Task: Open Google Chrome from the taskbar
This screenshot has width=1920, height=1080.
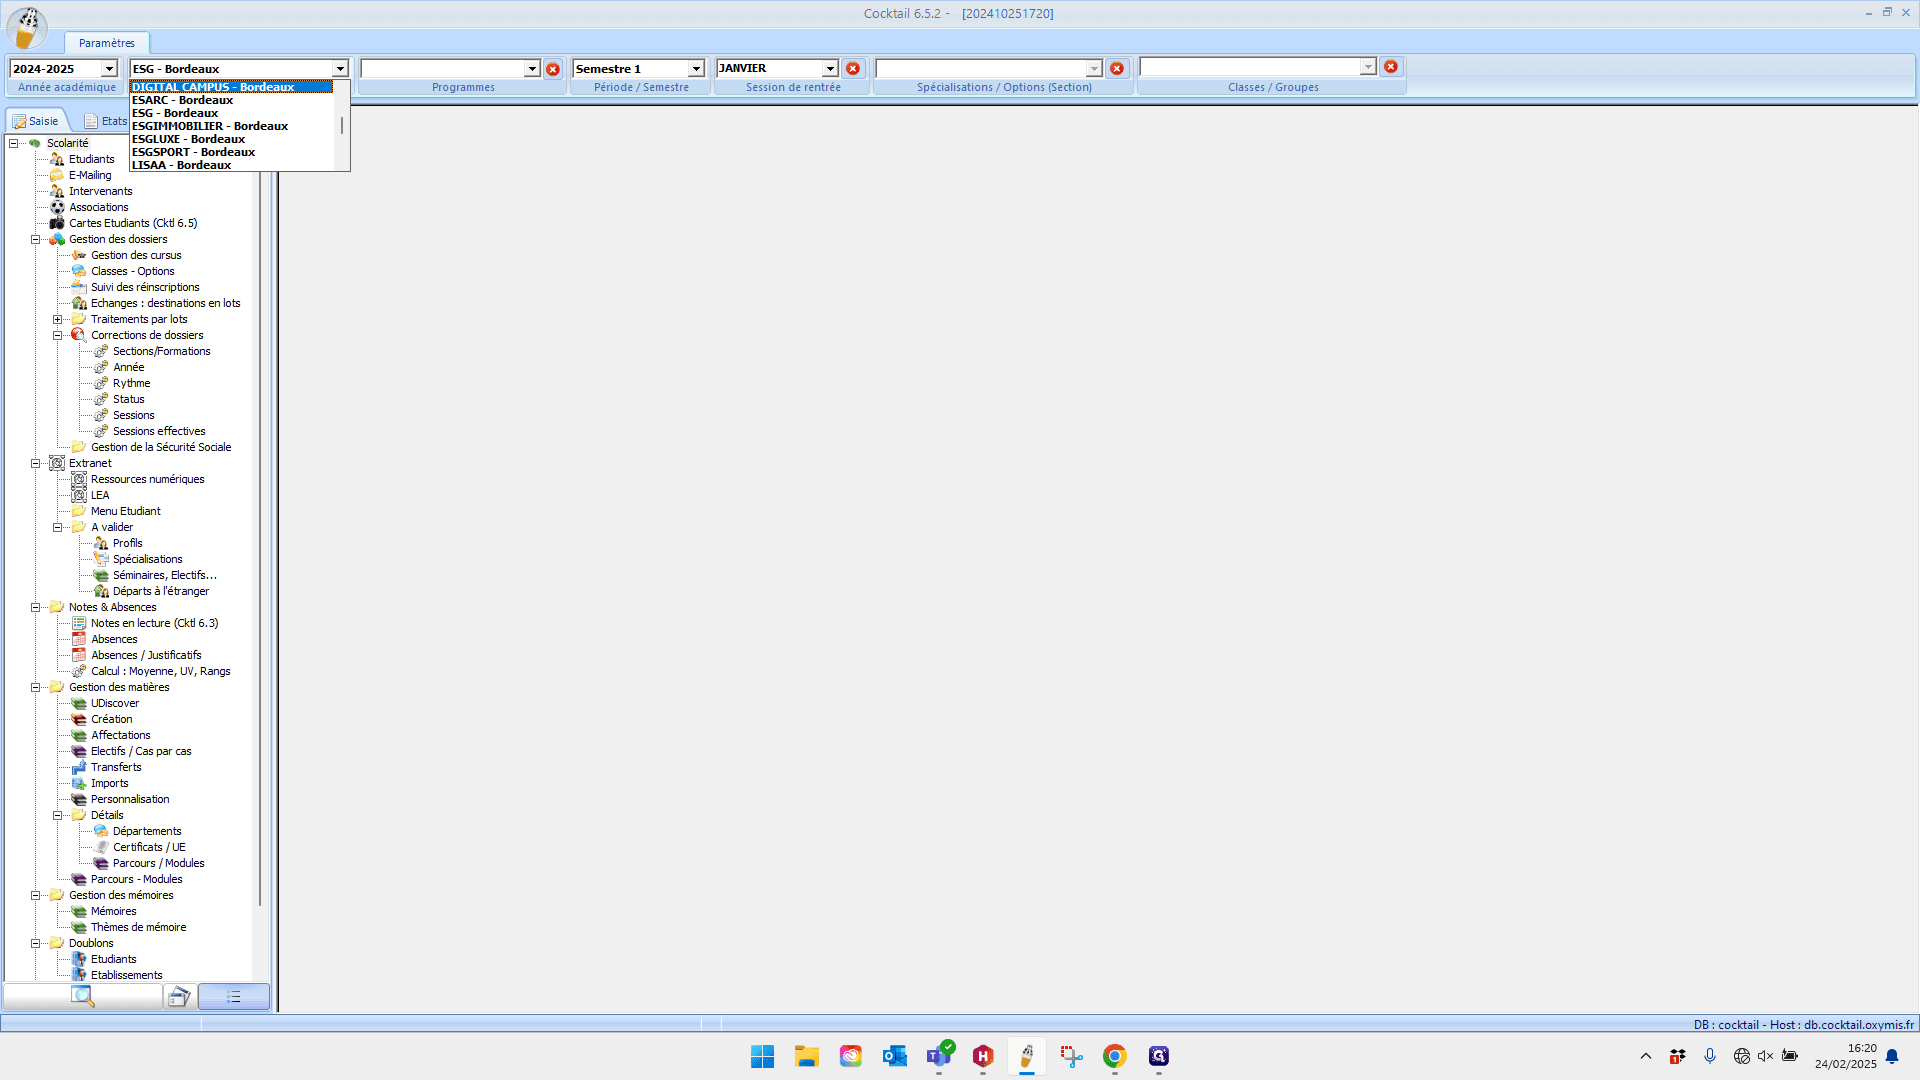Action: [x=1115, y=1056]
